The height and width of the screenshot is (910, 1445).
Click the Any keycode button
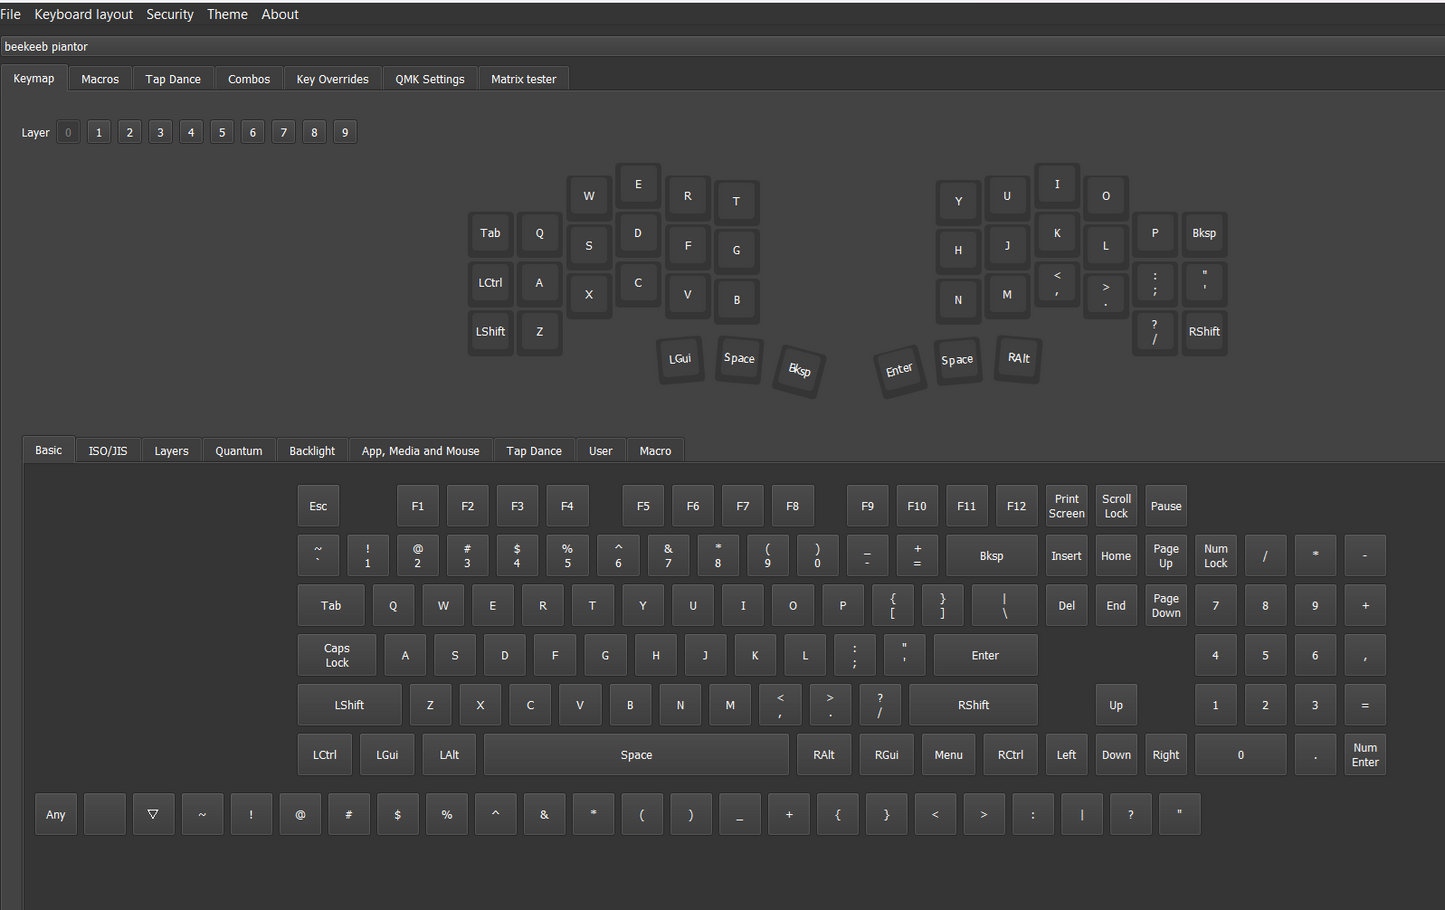(x=55, y=814)
